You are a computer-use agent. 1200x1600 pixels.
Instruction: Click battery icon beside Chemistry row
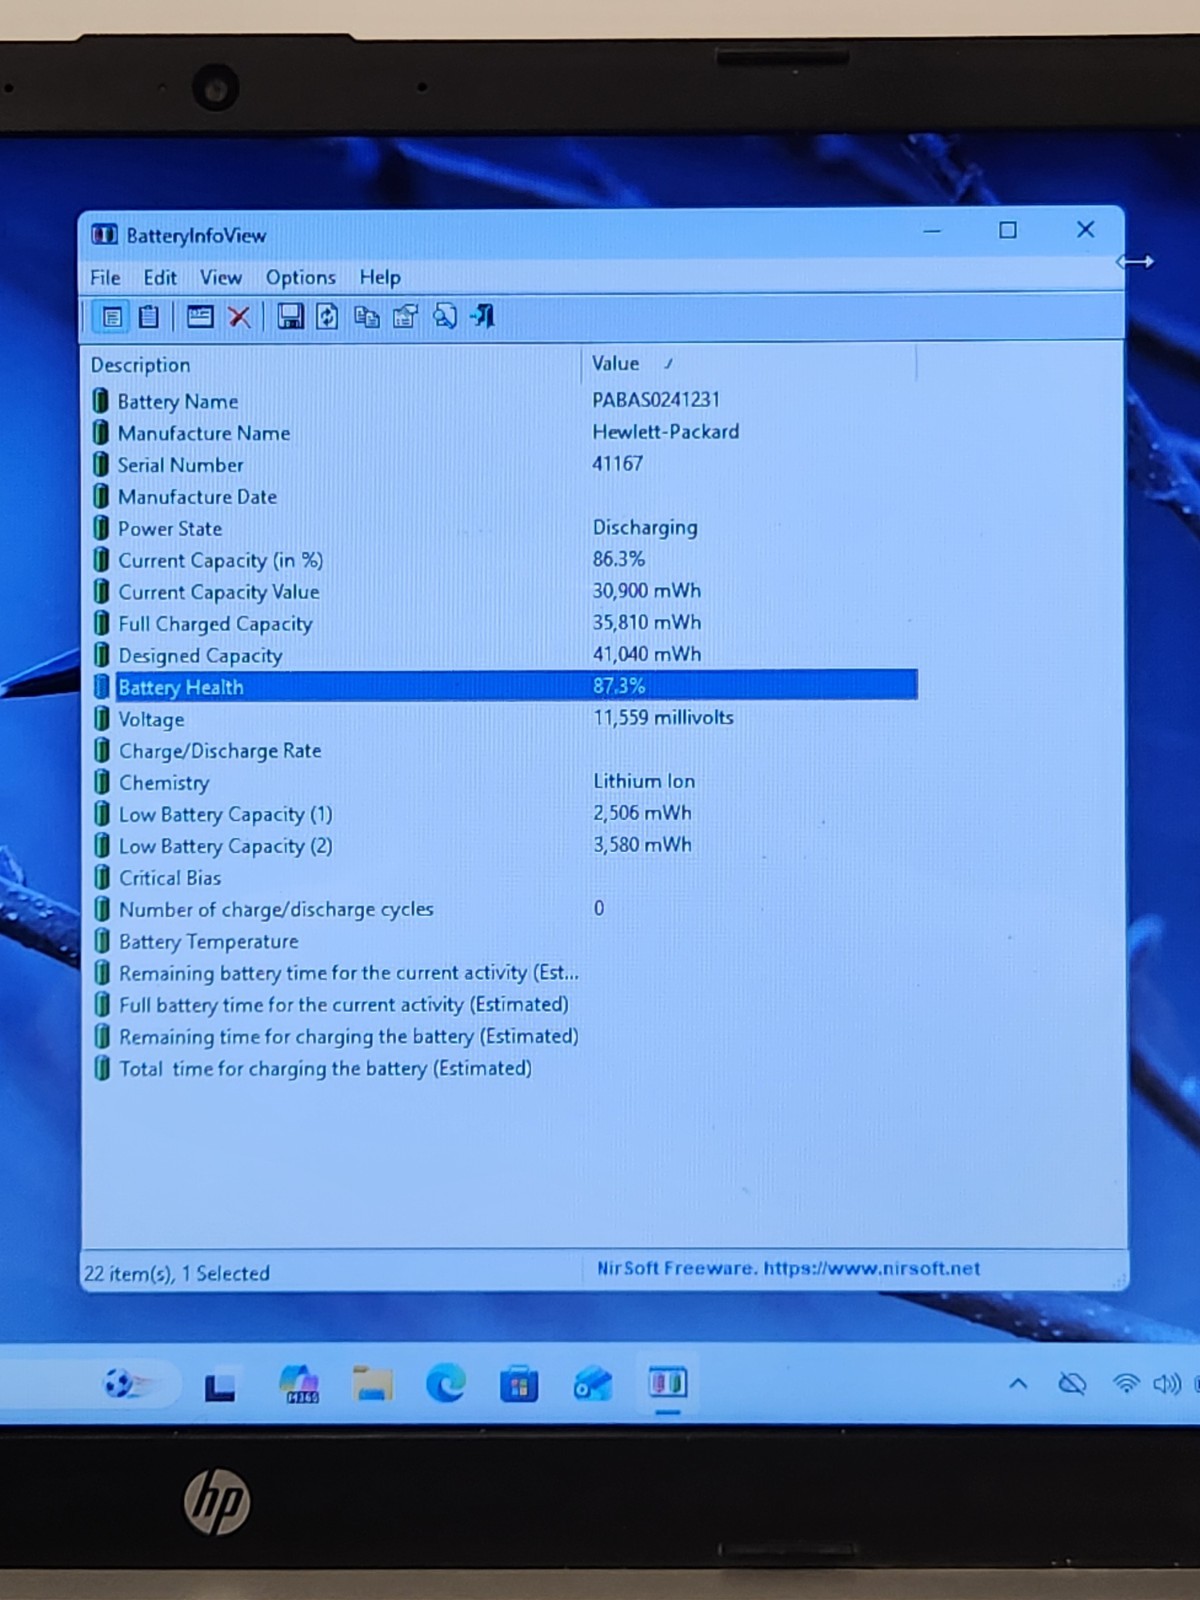pos(101,782)
